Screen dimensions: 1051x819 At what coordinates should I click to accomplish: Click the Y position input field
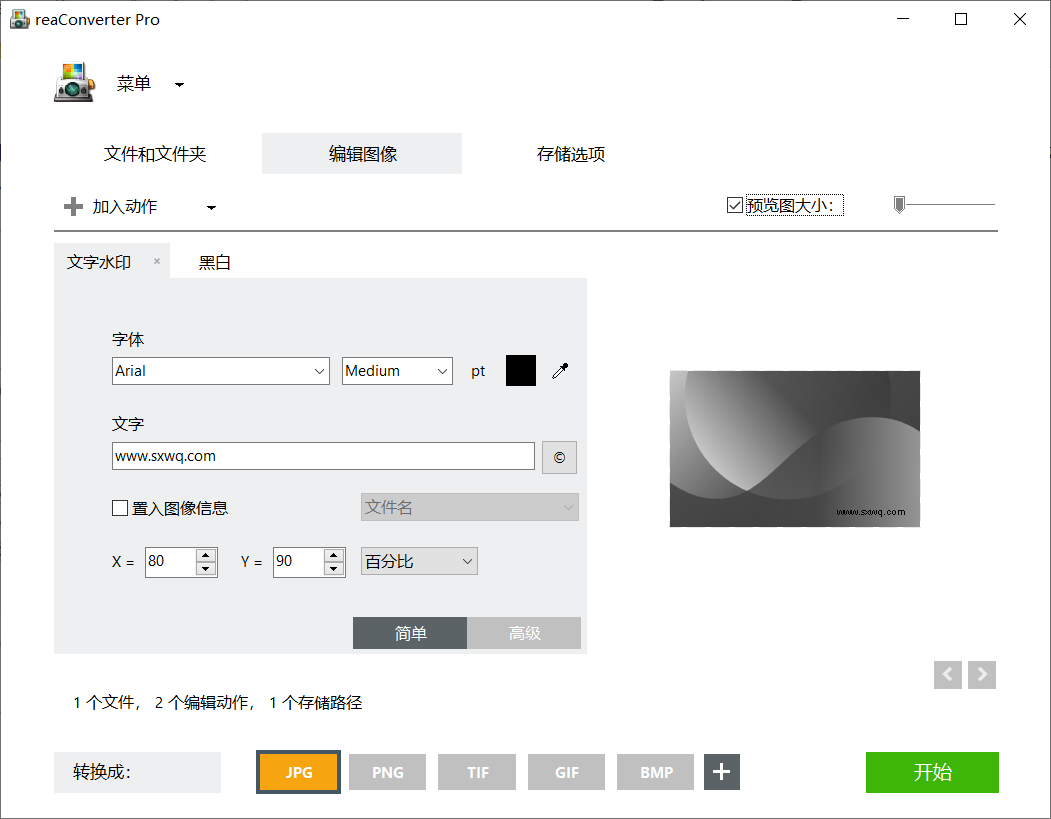(x=298, y=562)
